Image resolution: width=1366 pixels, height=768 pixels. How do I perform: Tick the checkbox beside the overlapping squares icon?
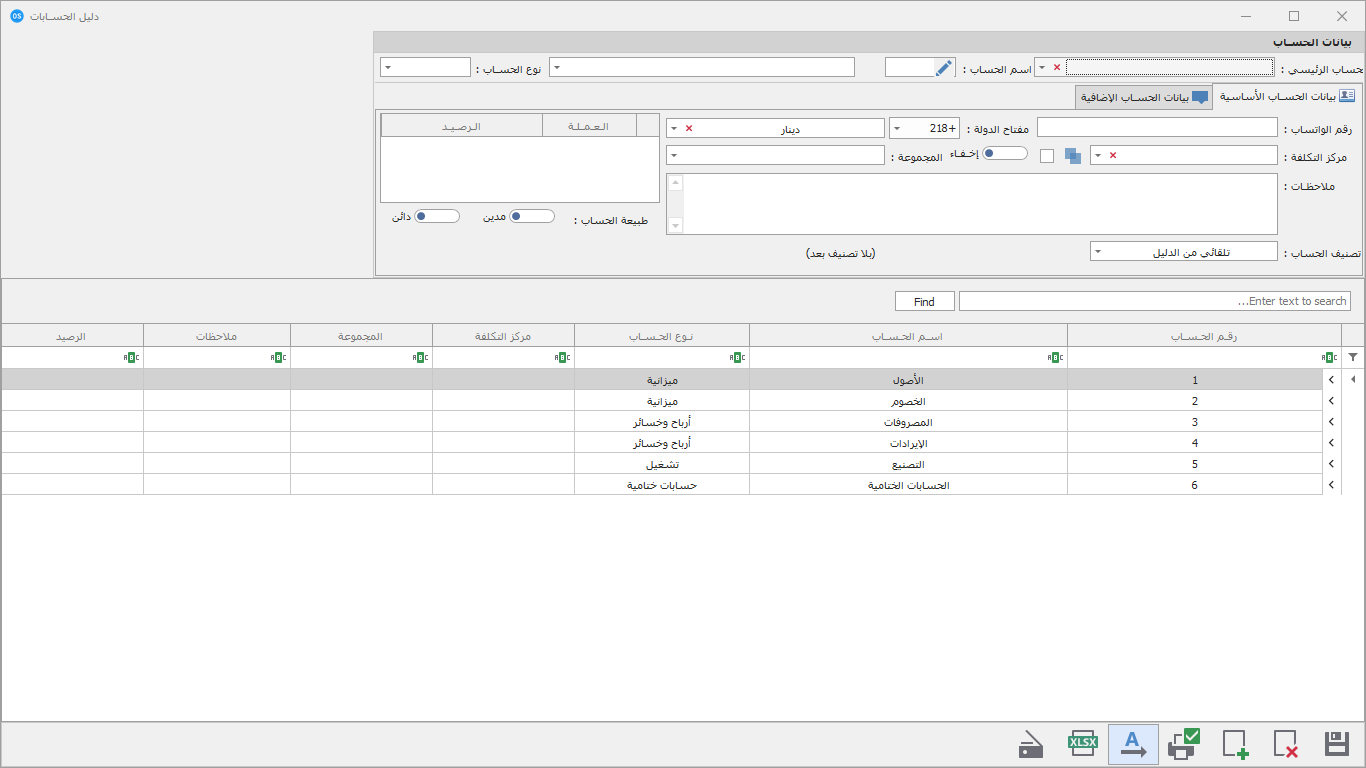click(1047, 156)
